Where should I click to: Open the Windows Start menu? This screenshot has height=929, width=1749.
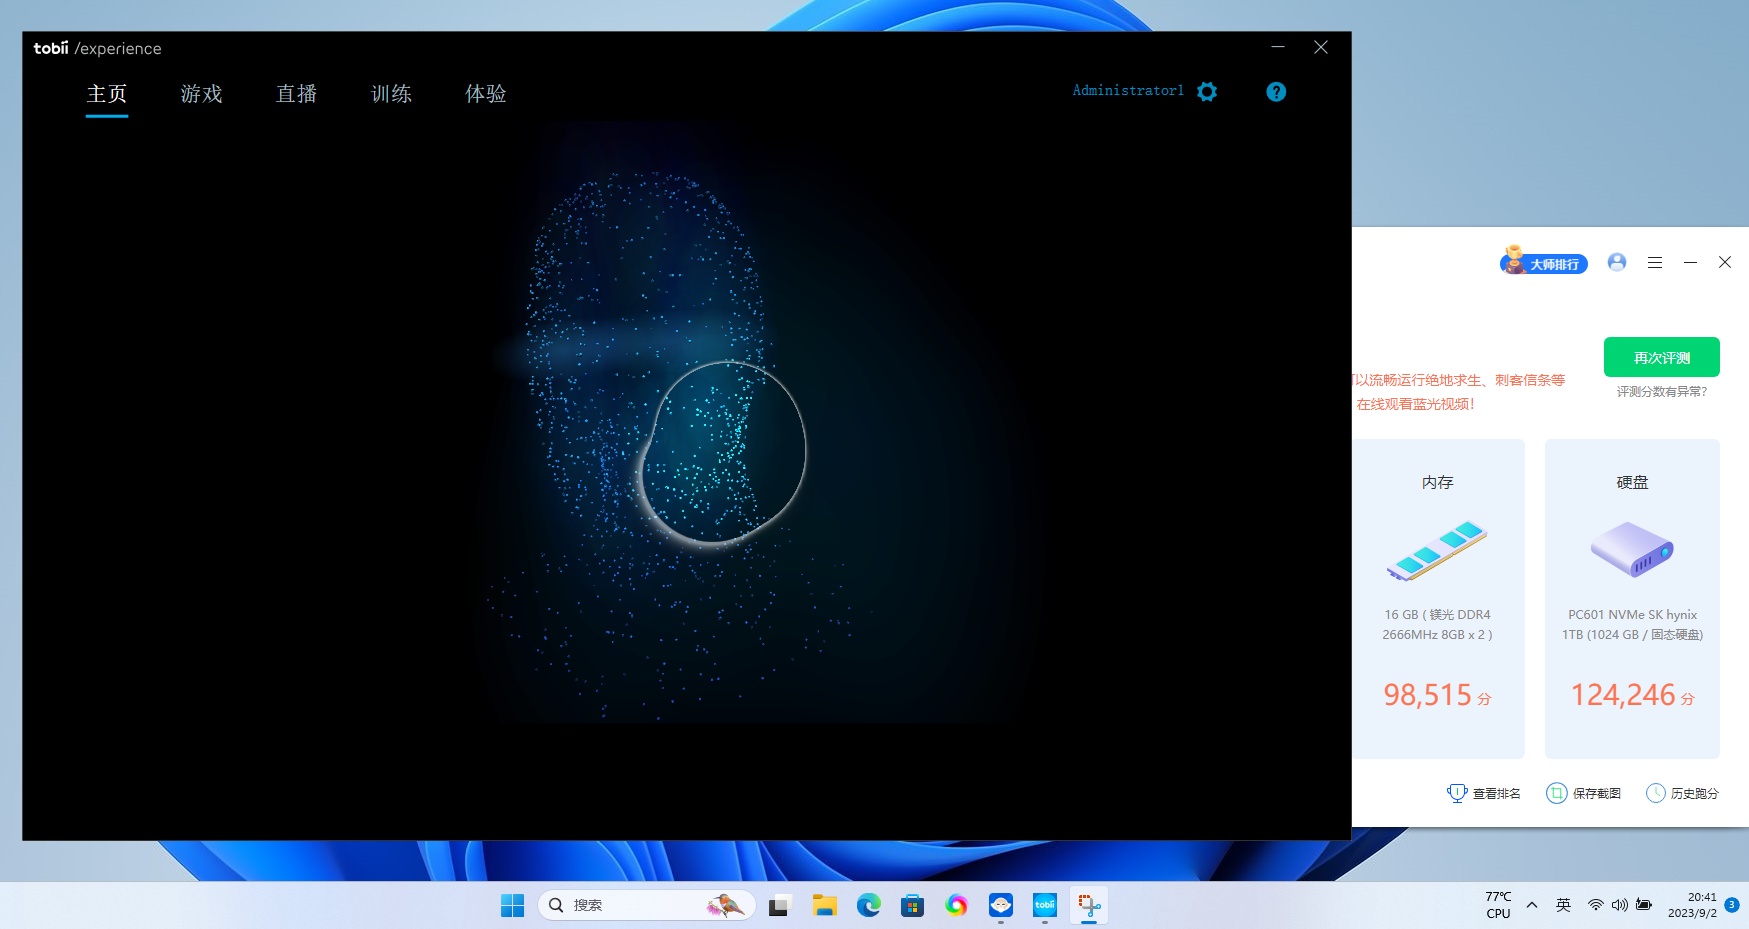(x=512, y=905)
